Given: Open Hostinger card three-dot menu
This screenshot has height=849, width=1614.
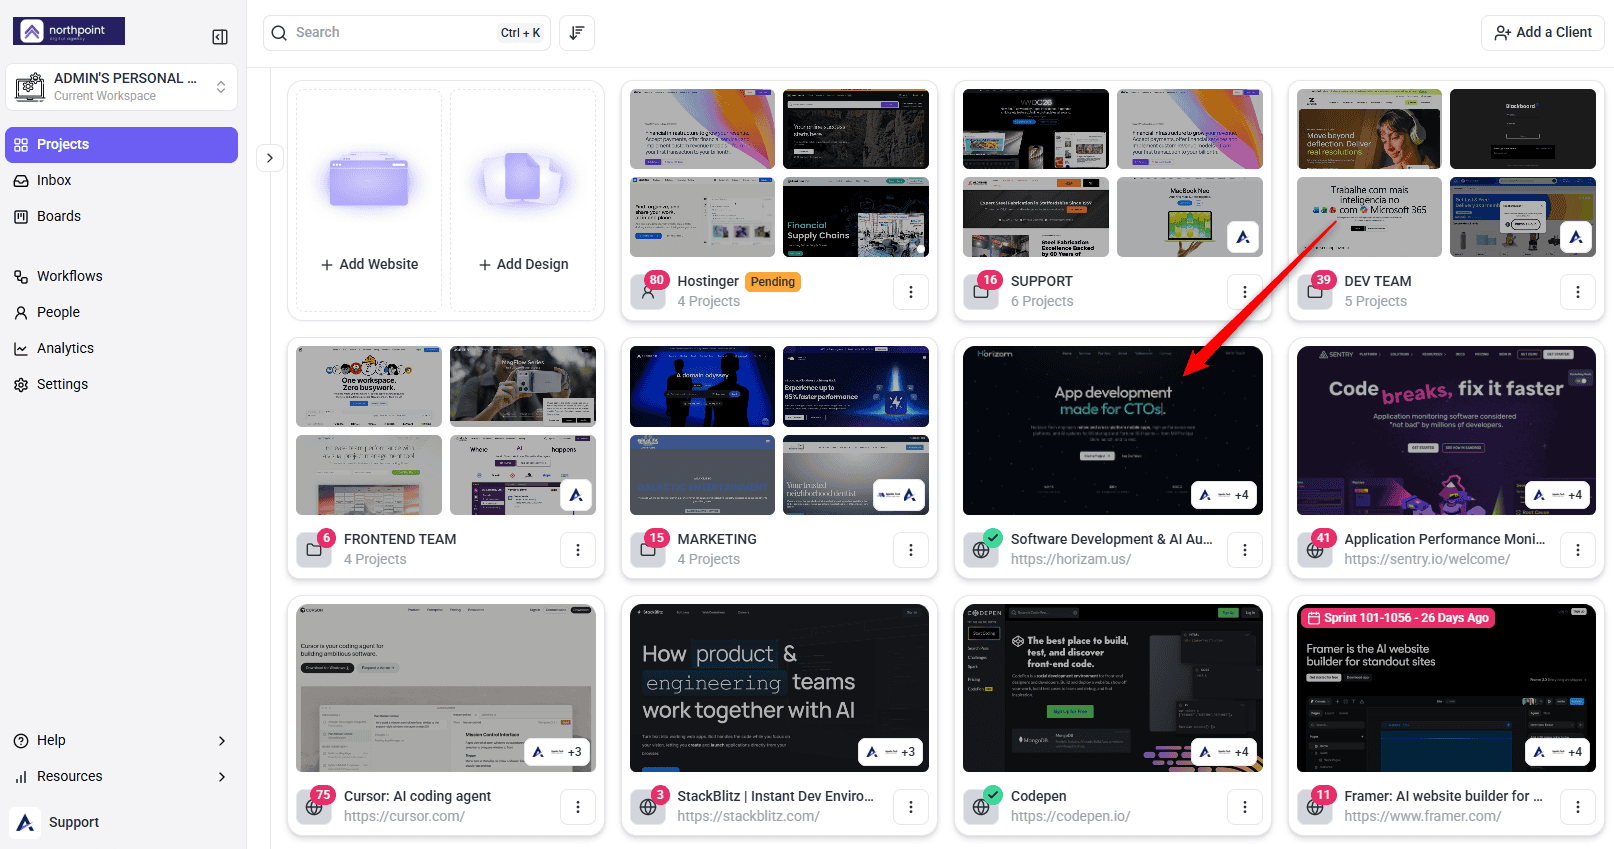Looking at the screenshot, I should click(x=910, y=292).
